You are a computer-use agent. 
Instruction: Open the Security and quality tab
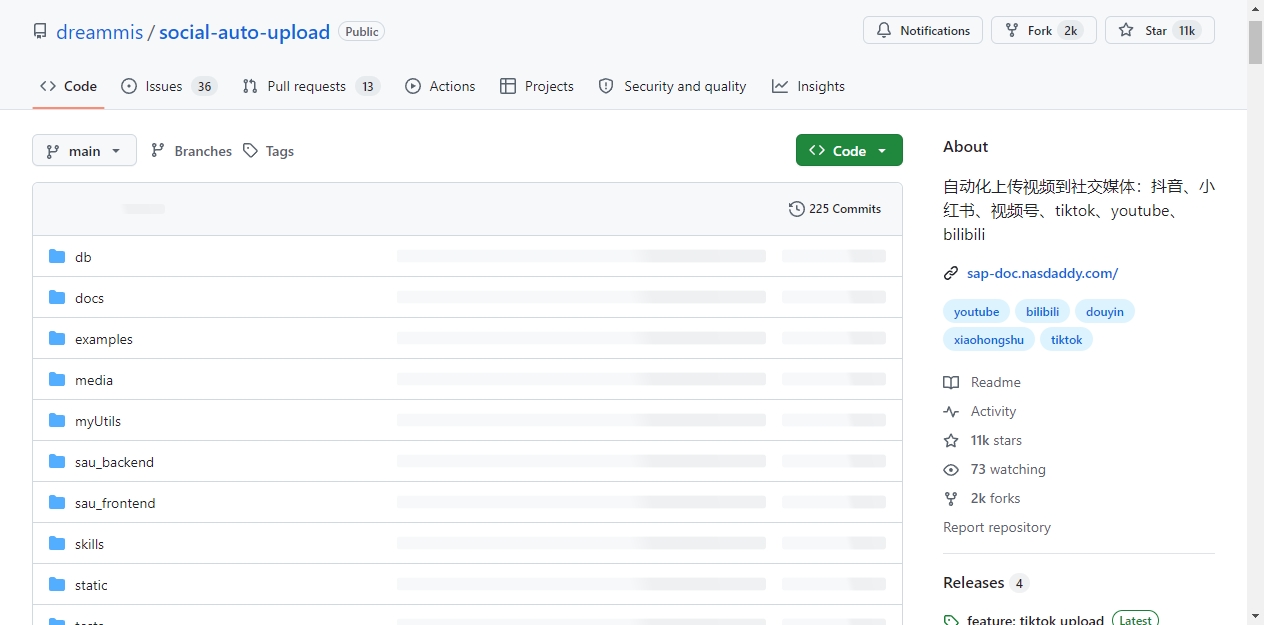point(672,86)
